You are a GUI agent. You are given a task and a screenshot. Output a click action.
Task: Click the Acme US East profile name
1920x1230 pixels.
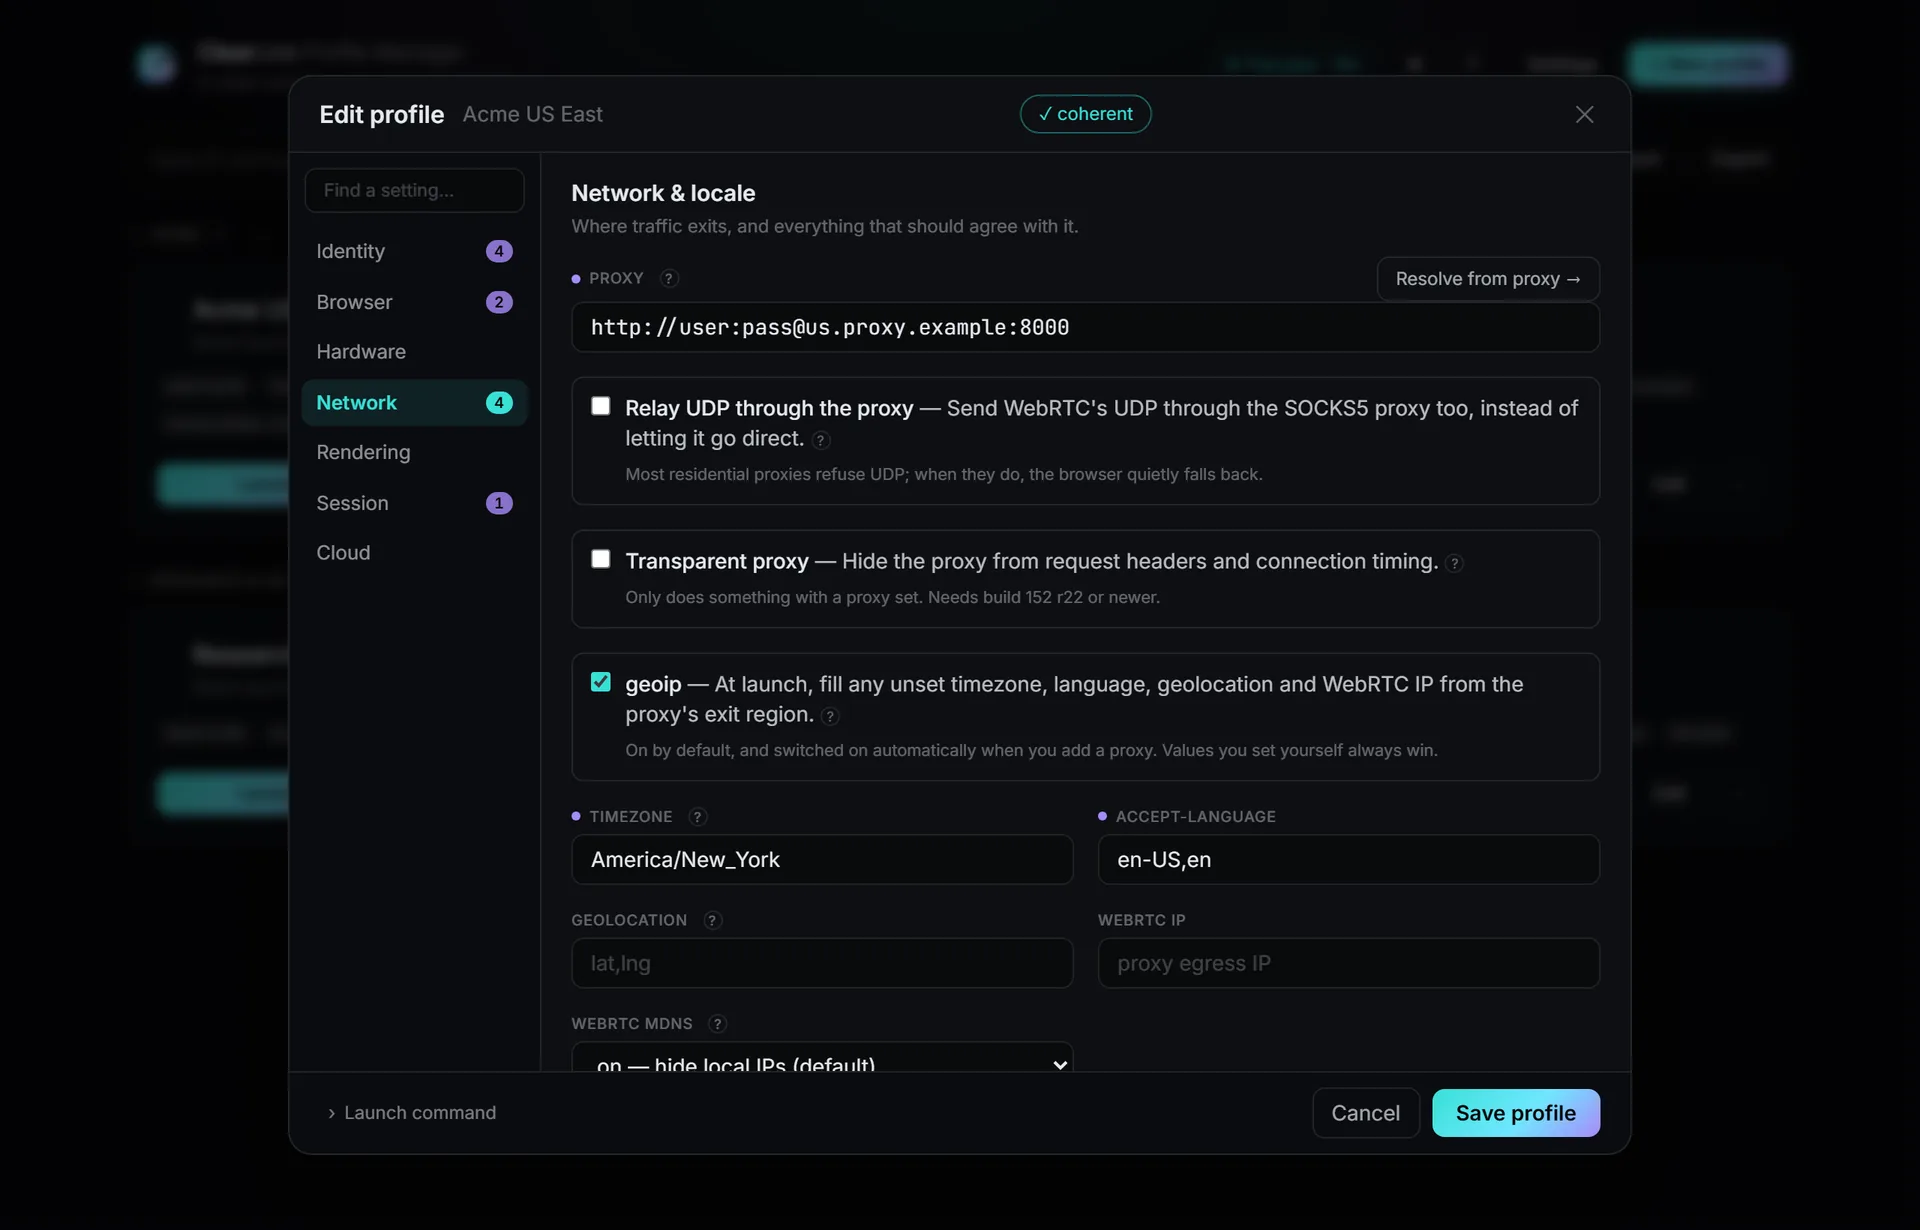[x=532, y=114]
